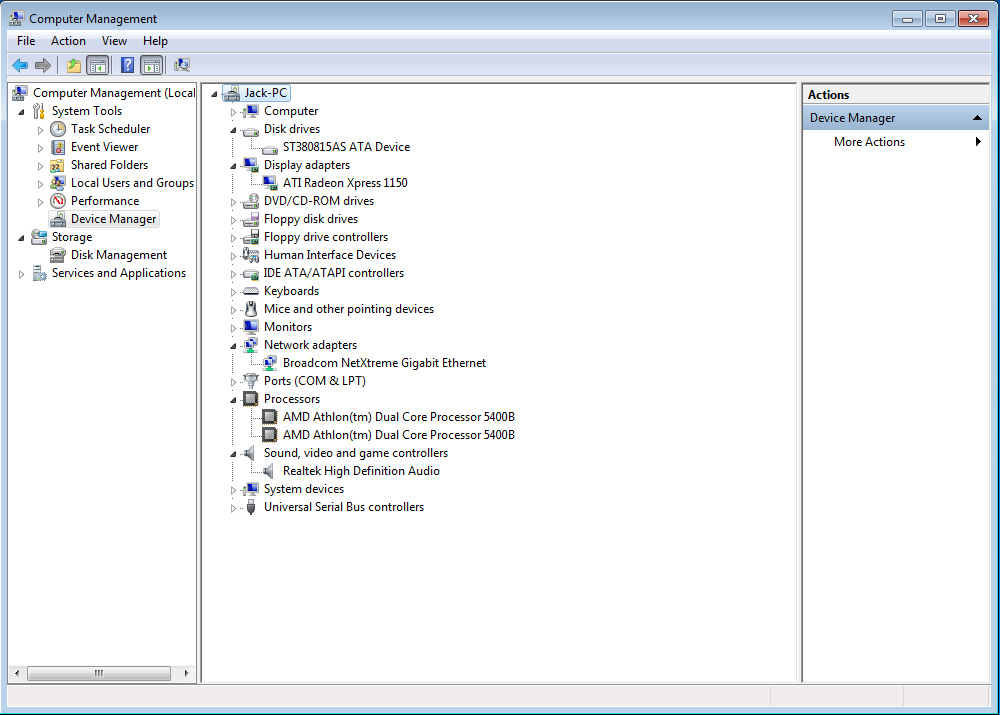This screenshot has width=1000, height=715.
Task: Click Scan for hardware changes icon
Action: [x=182, y=65]
